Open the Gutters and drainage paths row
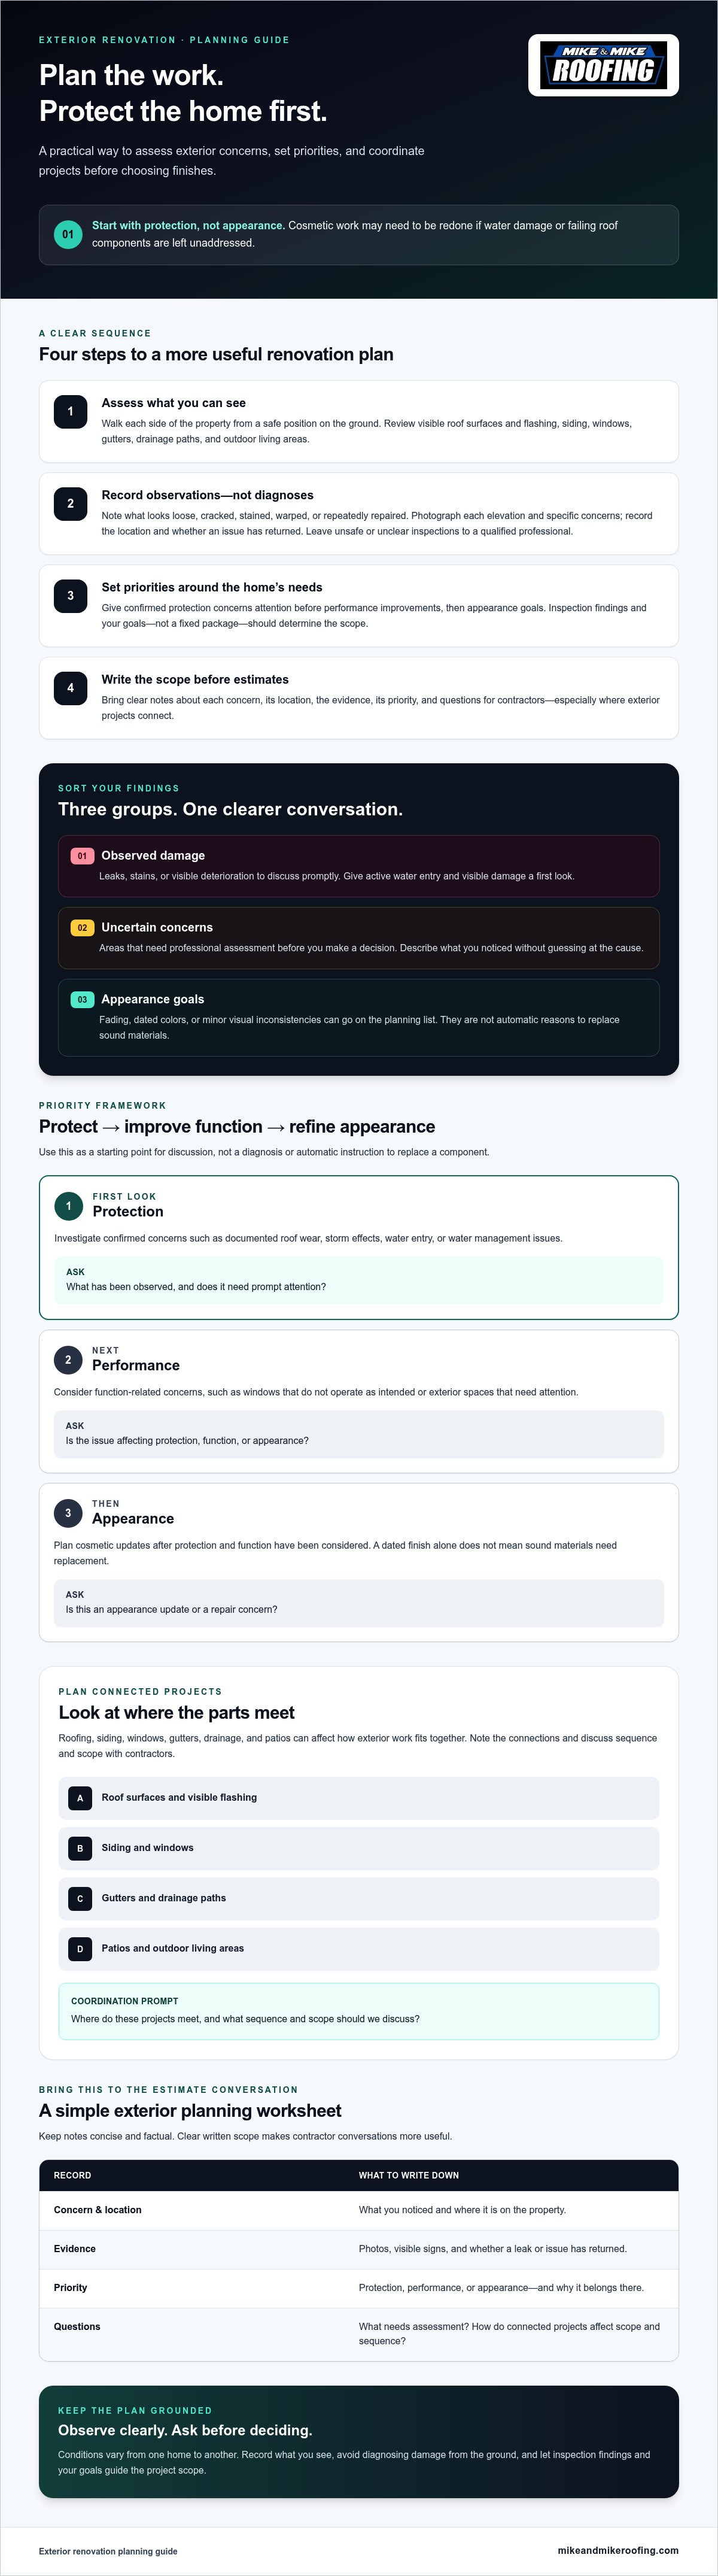Image resolution: width=718 pixels, height=2576 pixels. point(359,1898)
